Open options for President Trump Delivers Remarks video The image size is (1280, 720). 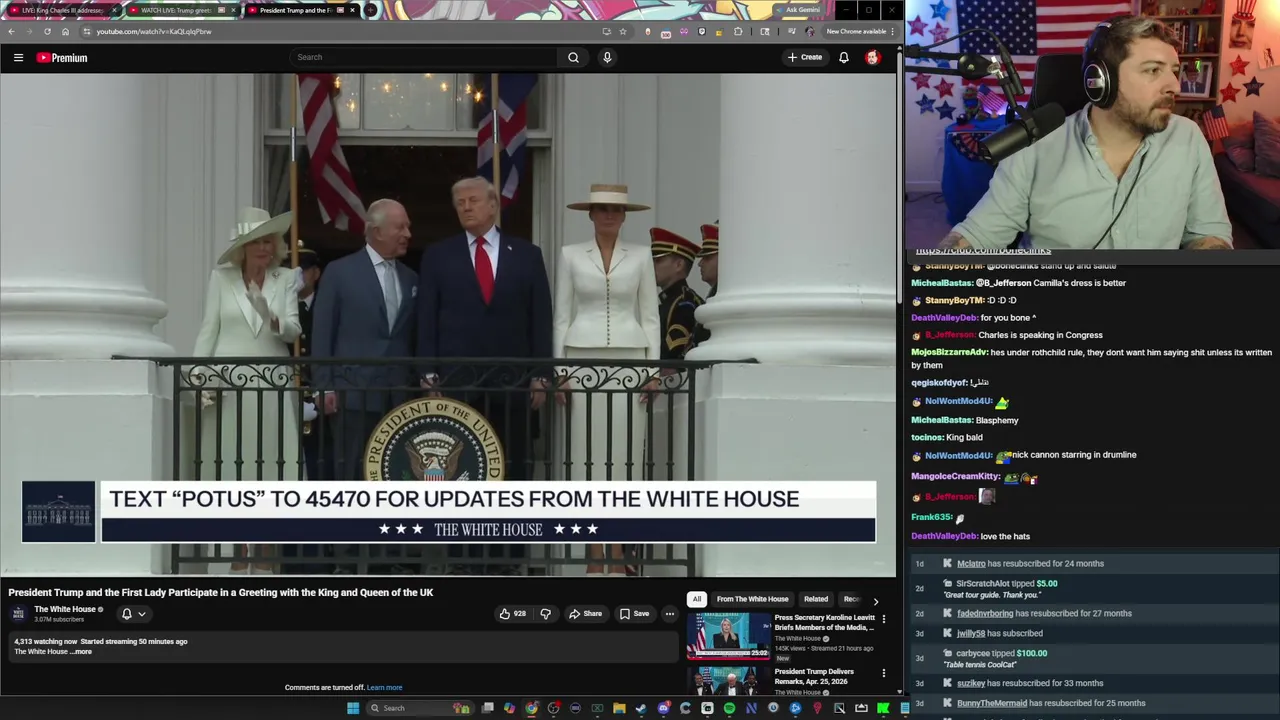coord(883,673)
